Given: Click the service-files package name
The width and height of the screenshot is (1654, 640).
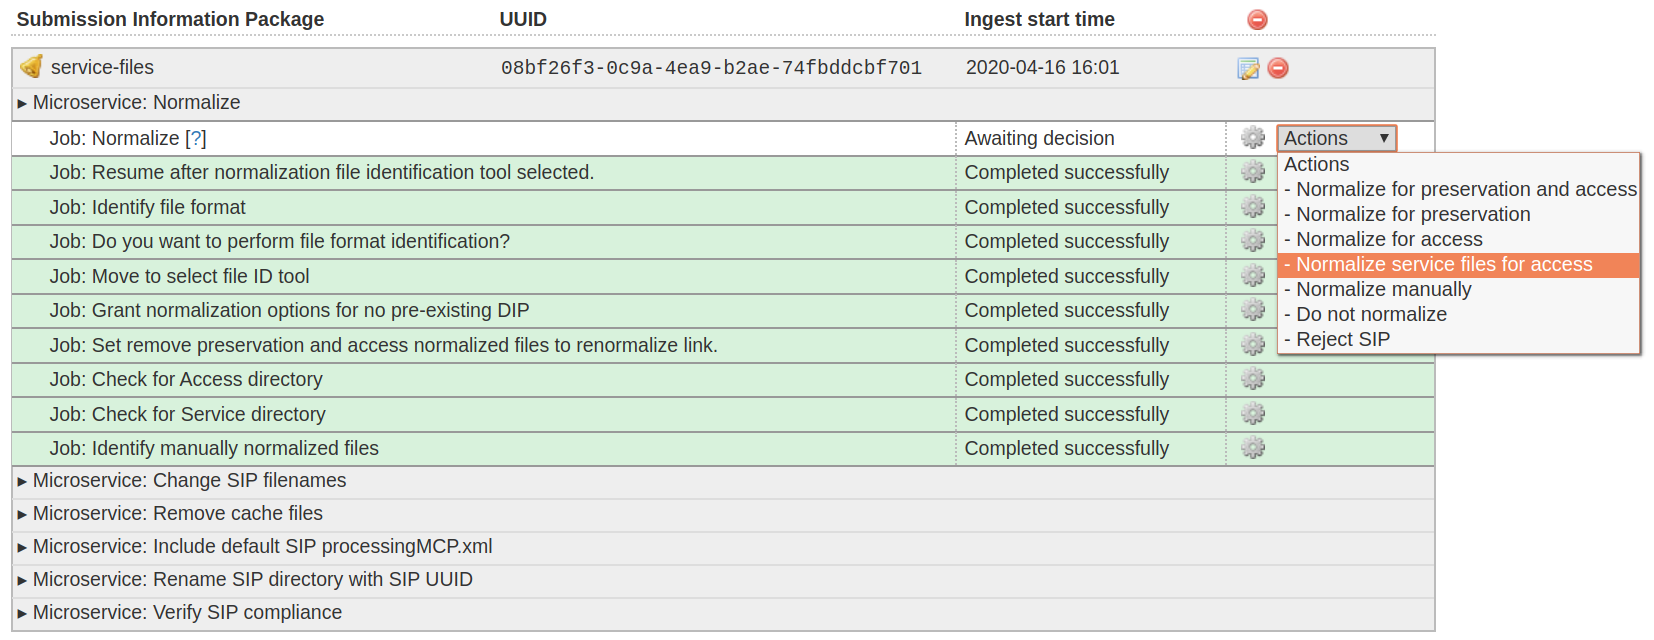Looking at the screenshot, I should (102, 68).
